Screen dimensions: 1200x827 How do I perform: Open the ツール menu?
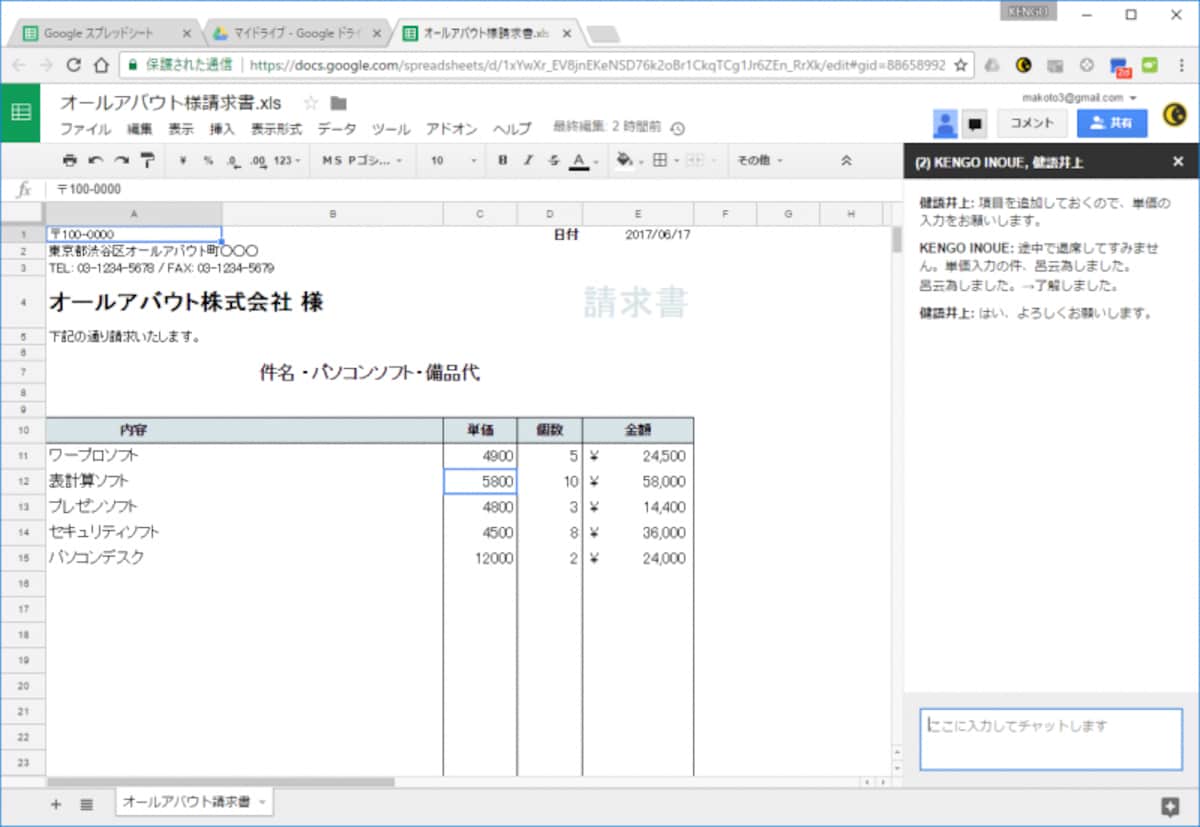[x=391, y=129]
